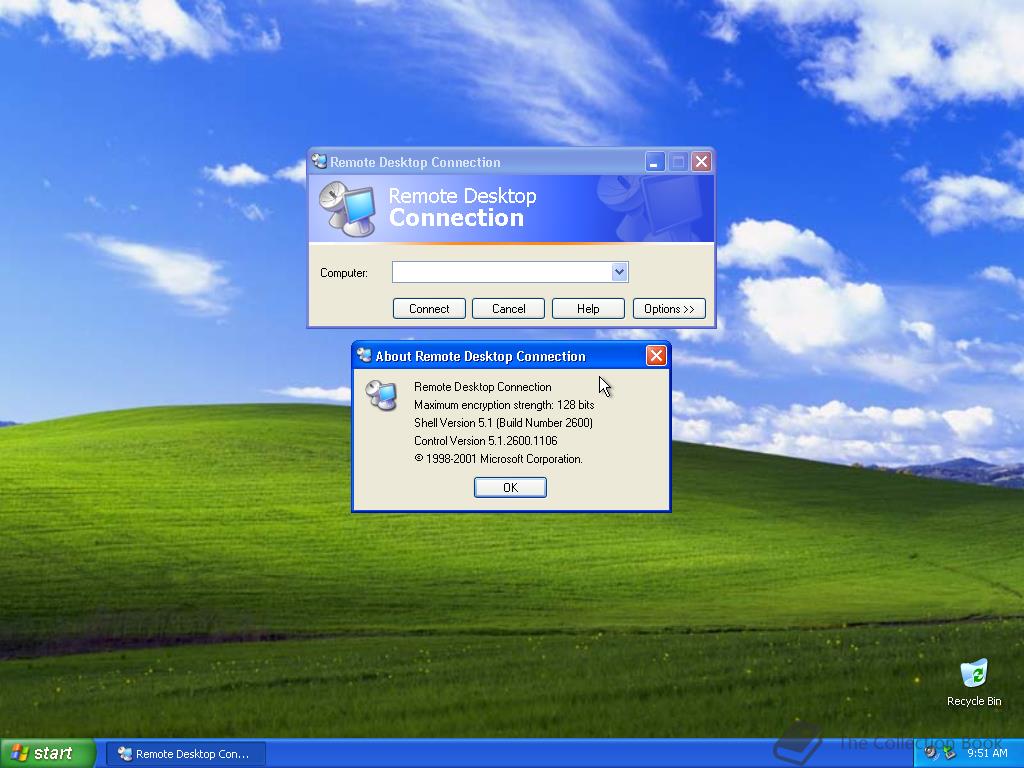1024x768 pixels.
Task: Click the satellite dish computer banner icon
Action: (347, 208)
